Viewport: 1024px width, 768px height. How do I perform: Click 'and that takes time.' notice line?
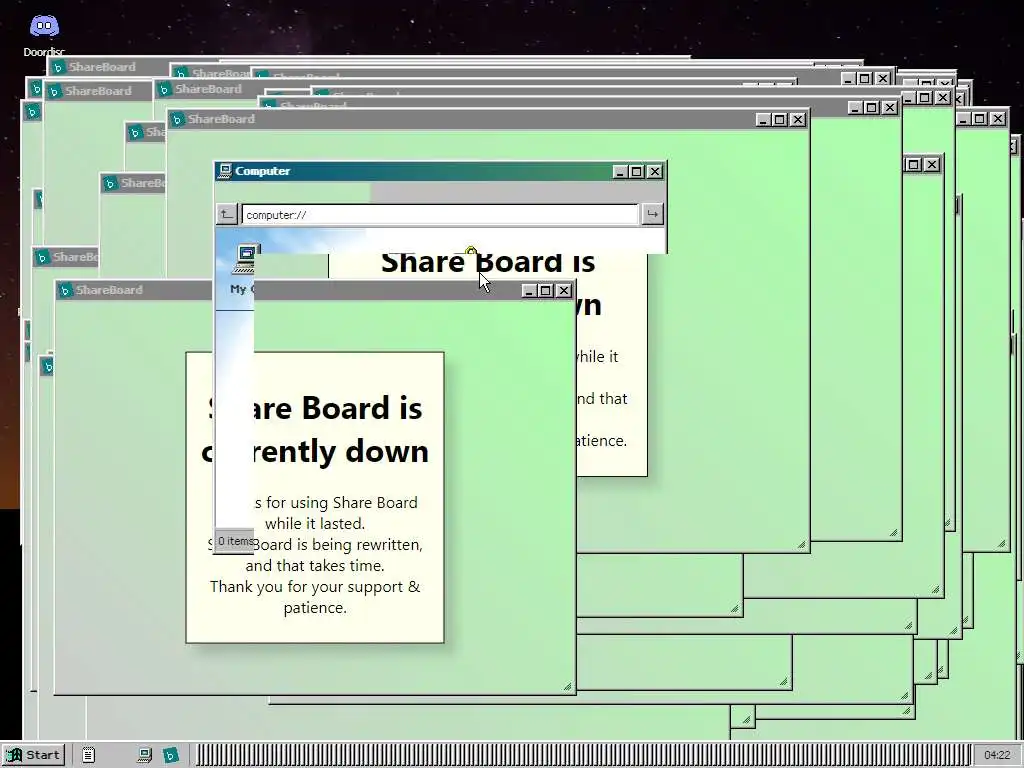pyautogui.click(x=315, y=566)
